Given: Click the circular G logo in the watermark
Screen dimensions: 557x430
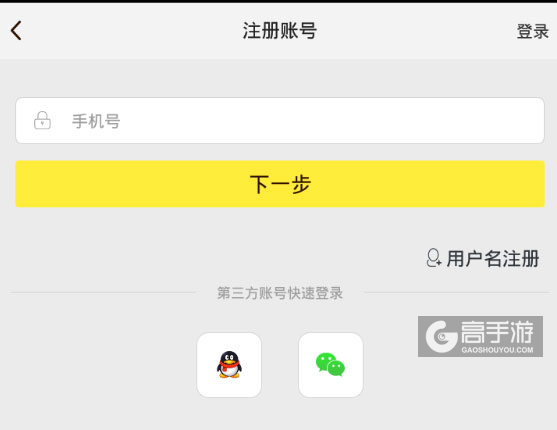Looking at the screenshot, I should pyautogui.click(x=442, y=337).
